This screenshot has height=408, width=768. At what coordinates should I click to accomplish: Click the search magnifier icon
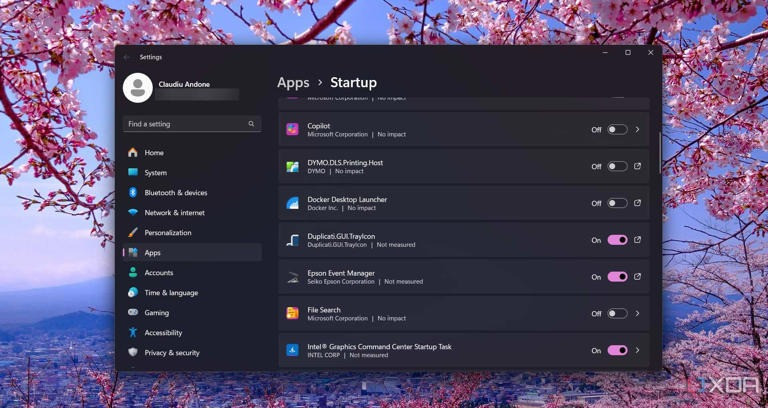click(x=251, y=124)
